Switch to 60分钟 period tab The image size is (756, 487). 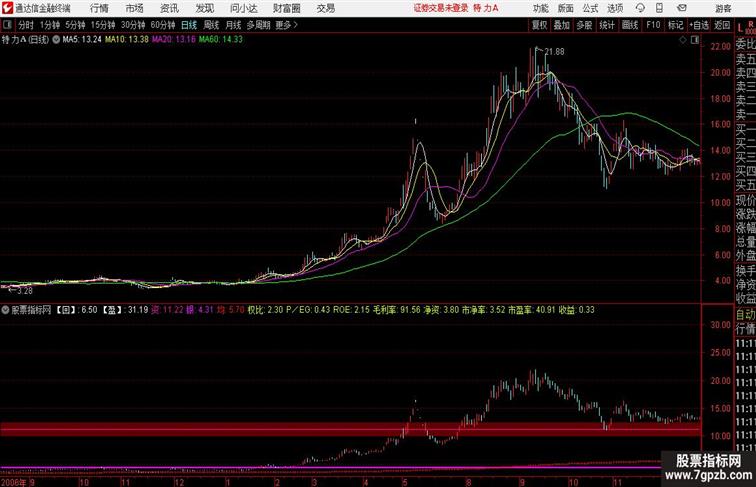coord(163,25)
